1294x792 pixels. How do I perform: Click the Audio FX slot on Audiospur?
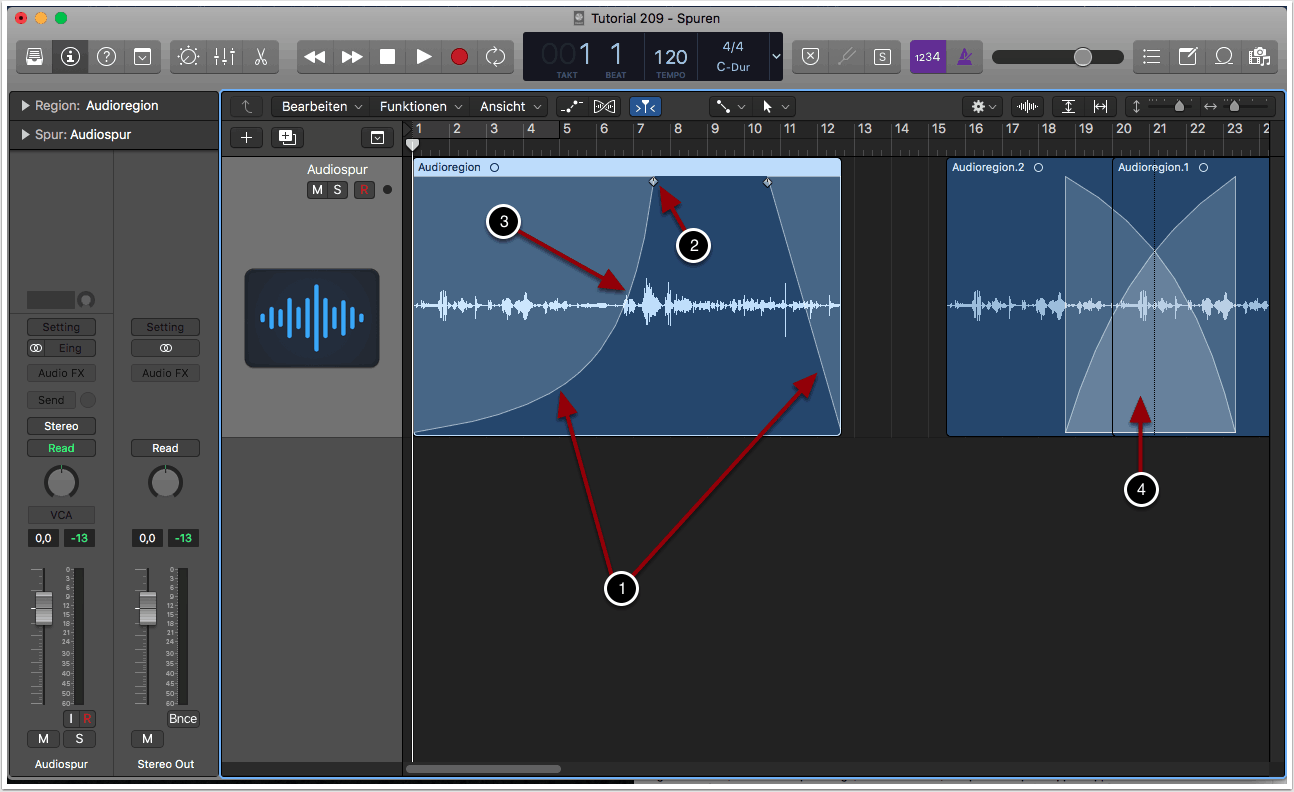coord(61,373)
